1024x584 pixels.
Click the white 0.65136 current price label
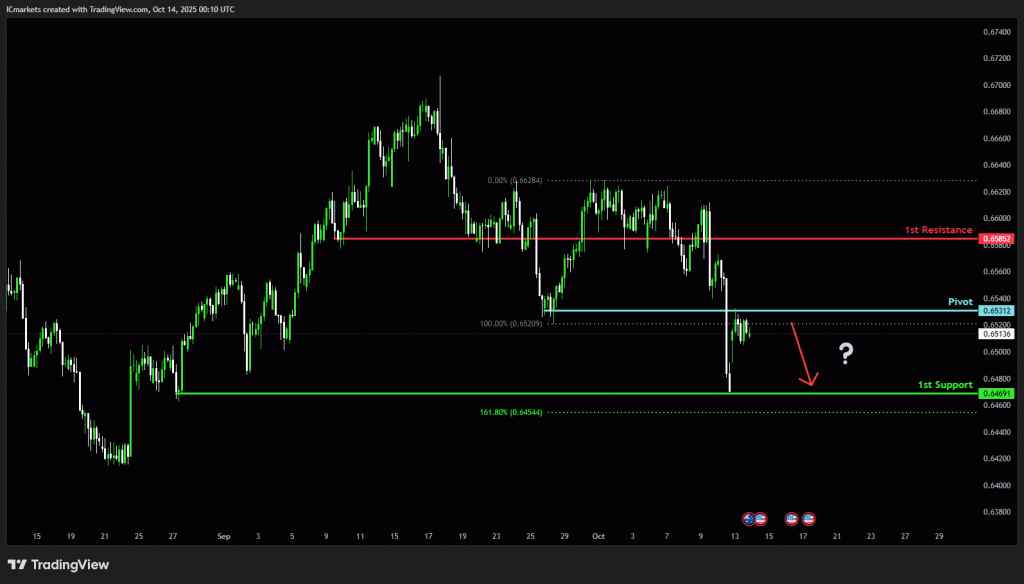[997, 334]
